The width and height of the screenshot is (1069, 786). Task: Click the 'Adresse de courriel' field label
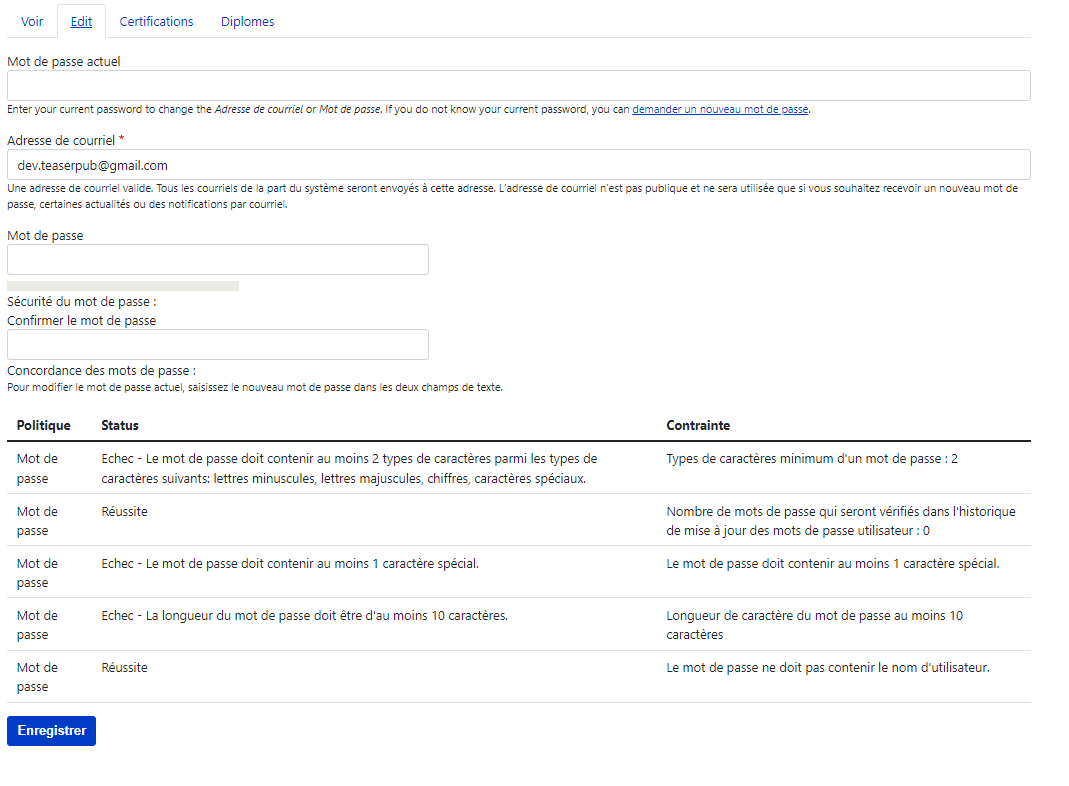61,140
